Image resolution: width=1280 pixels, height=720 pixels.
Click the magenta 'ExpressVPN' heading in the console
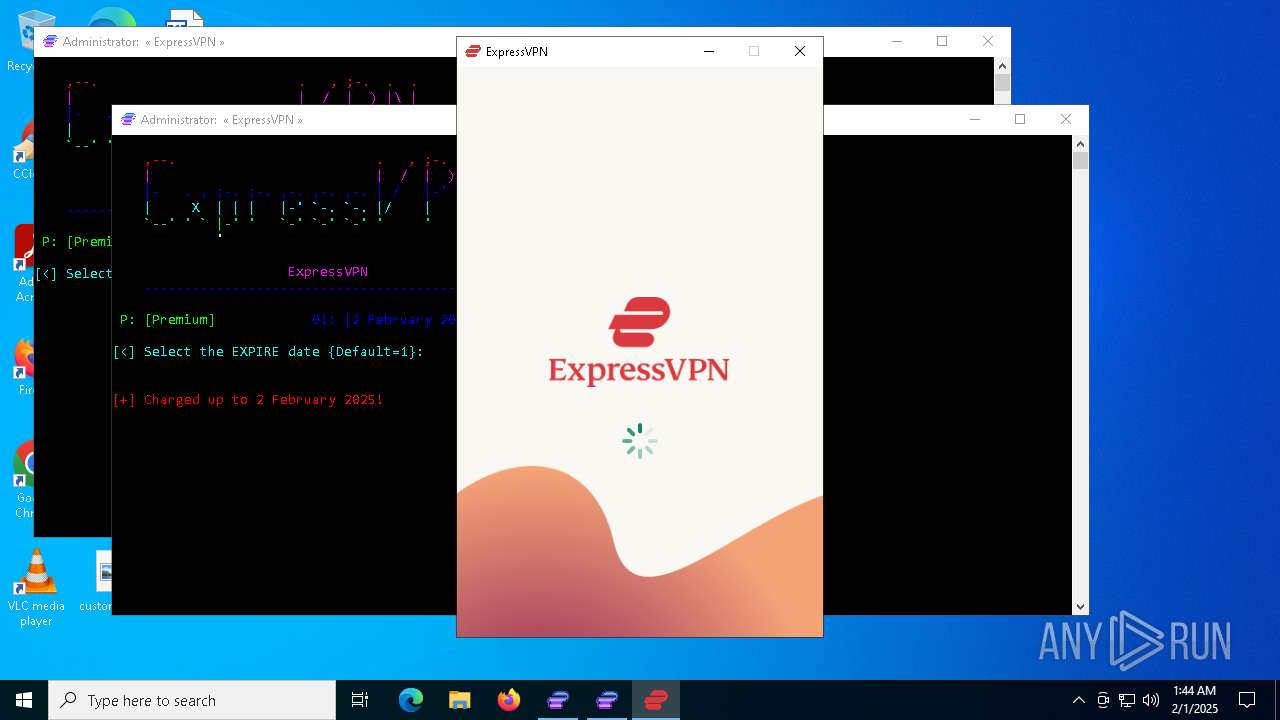(328, 272)
